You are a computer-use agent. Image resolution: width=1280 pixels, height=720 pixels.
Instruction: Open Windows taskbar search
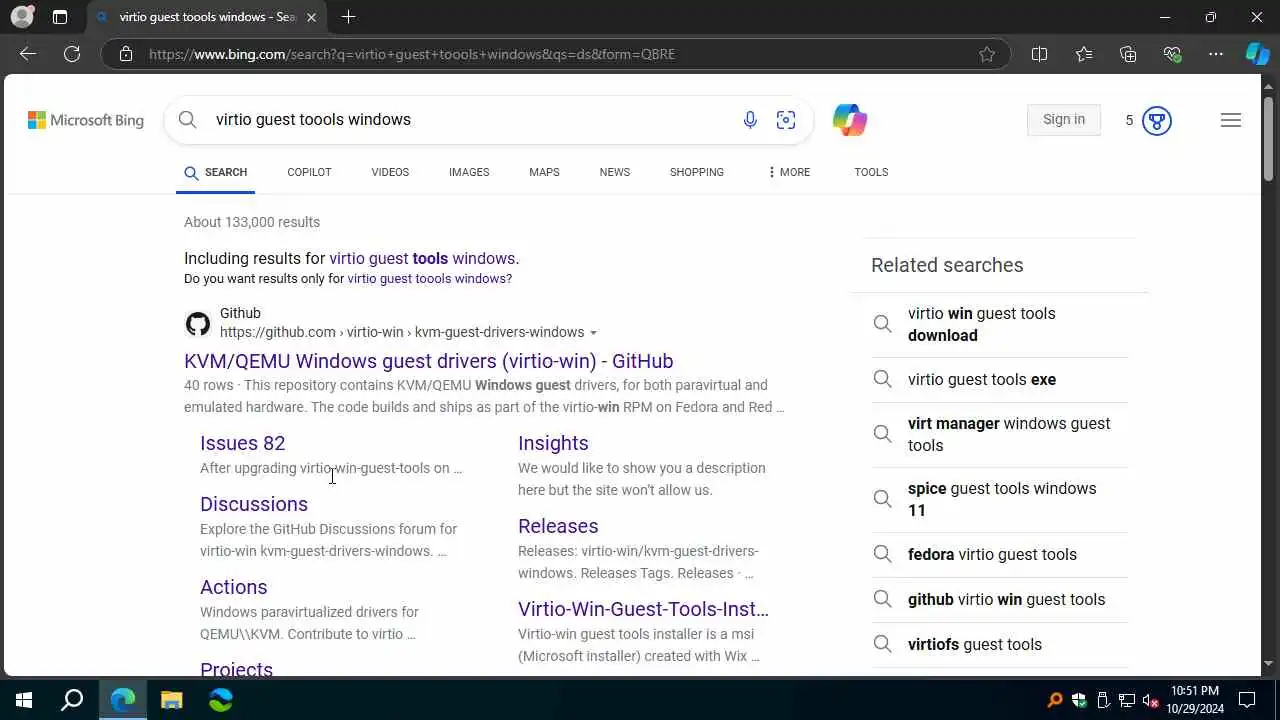[72, 700]
